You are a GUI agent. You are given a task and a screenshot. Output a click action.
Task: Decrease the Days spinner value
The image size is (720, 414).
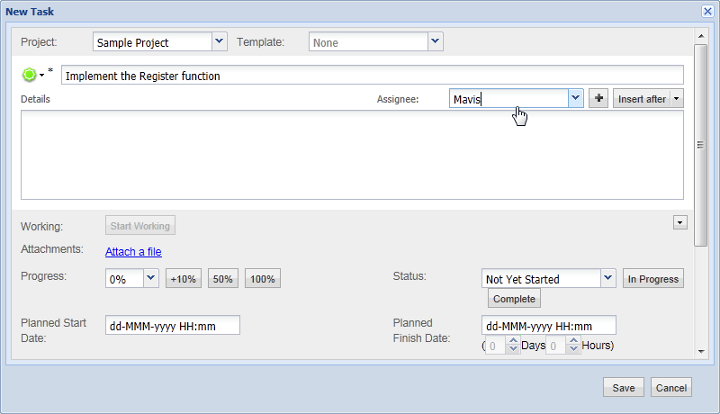pos(513,349)
